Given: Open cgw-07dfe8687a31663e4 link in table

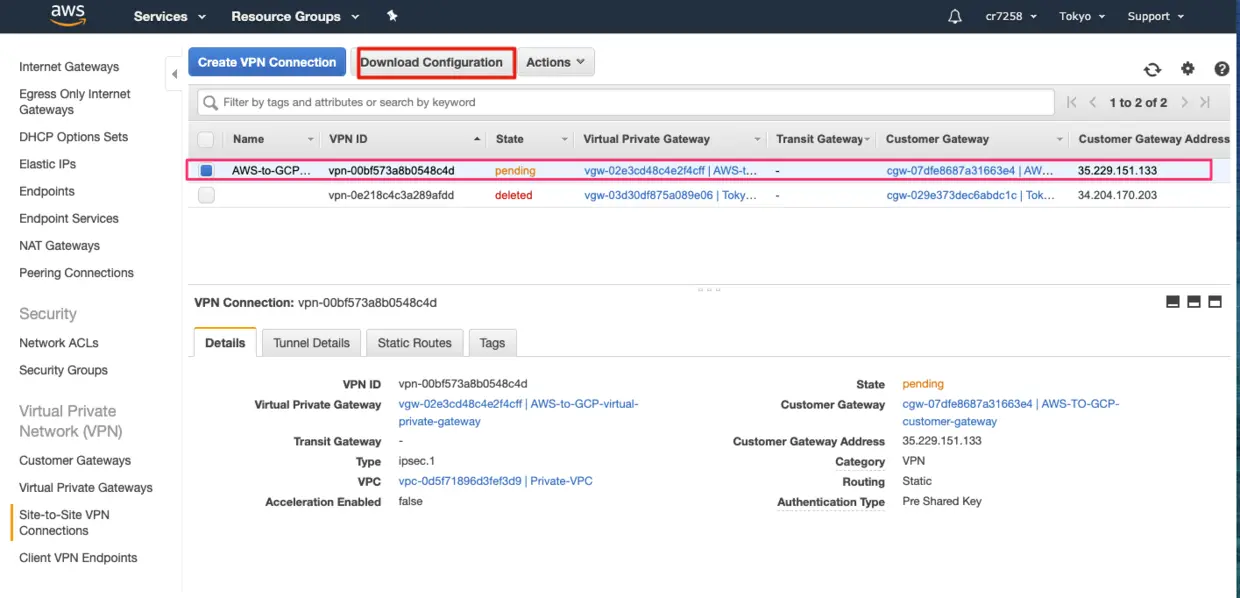Looking at the screenshot, I should pos(970,171).
